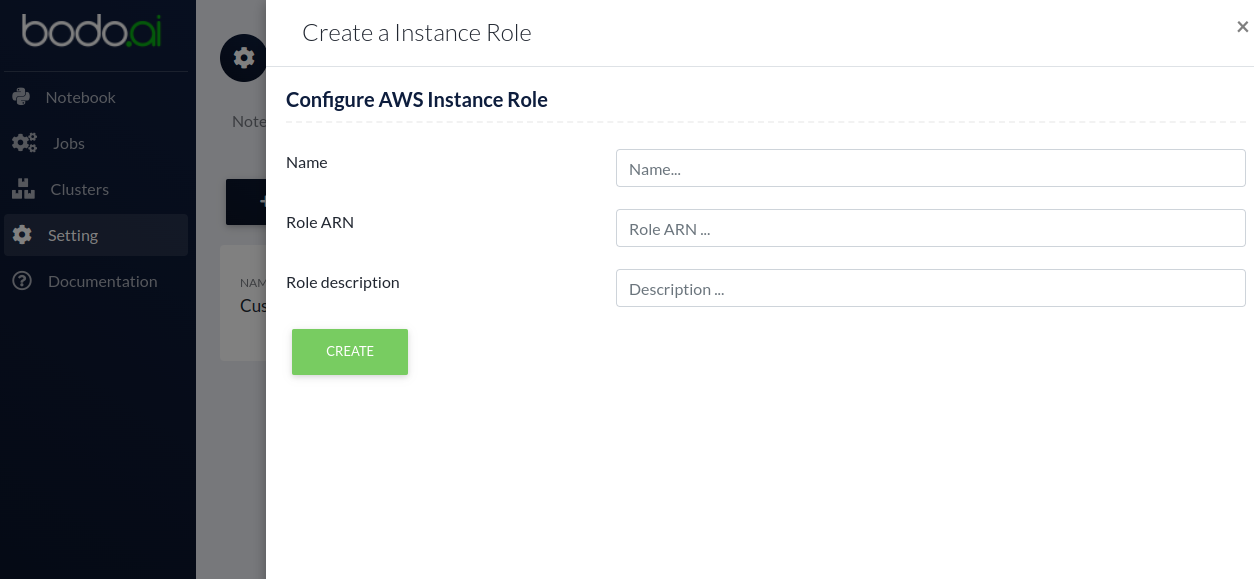The image size is (1254, 579).
Task: Go to Clusters section
Action: 96,189
